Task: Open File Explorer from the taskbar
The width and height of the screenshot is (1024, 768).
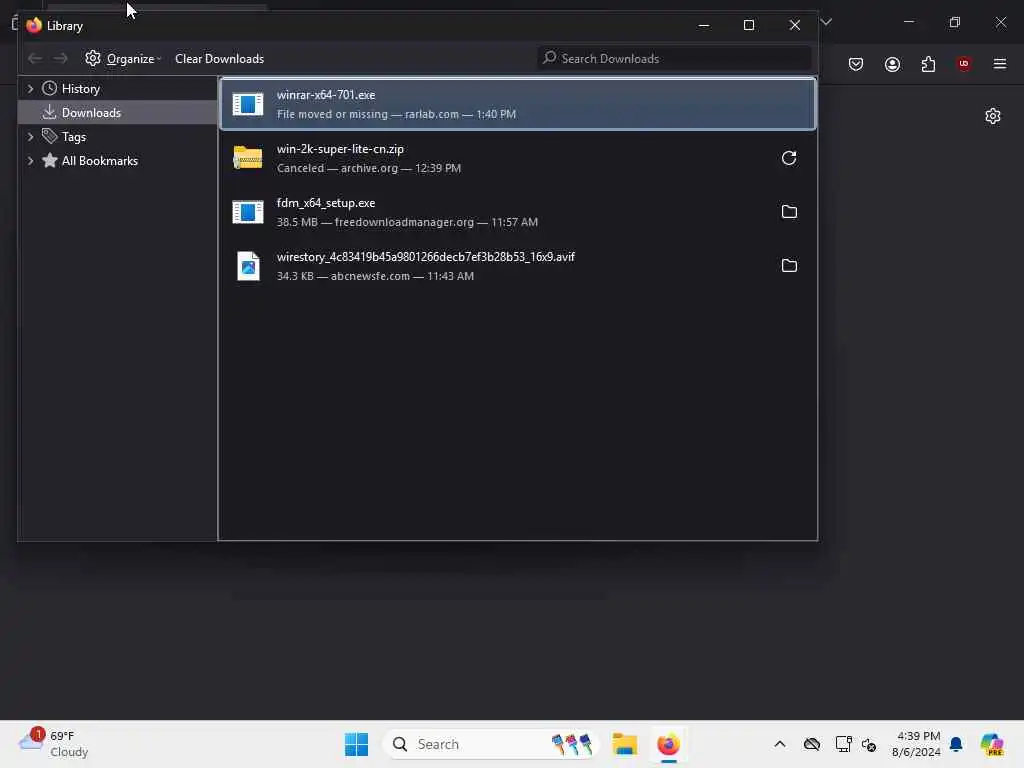Action: [624, 744]
